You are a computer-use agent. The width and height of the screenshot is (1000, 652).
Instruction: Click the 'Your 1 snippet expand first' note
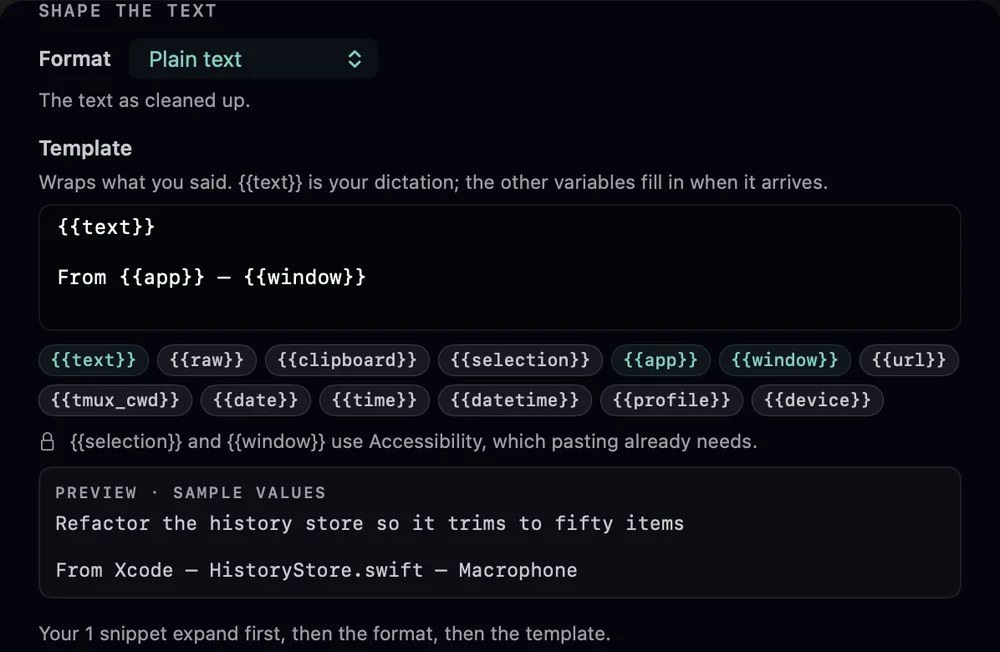325,633
